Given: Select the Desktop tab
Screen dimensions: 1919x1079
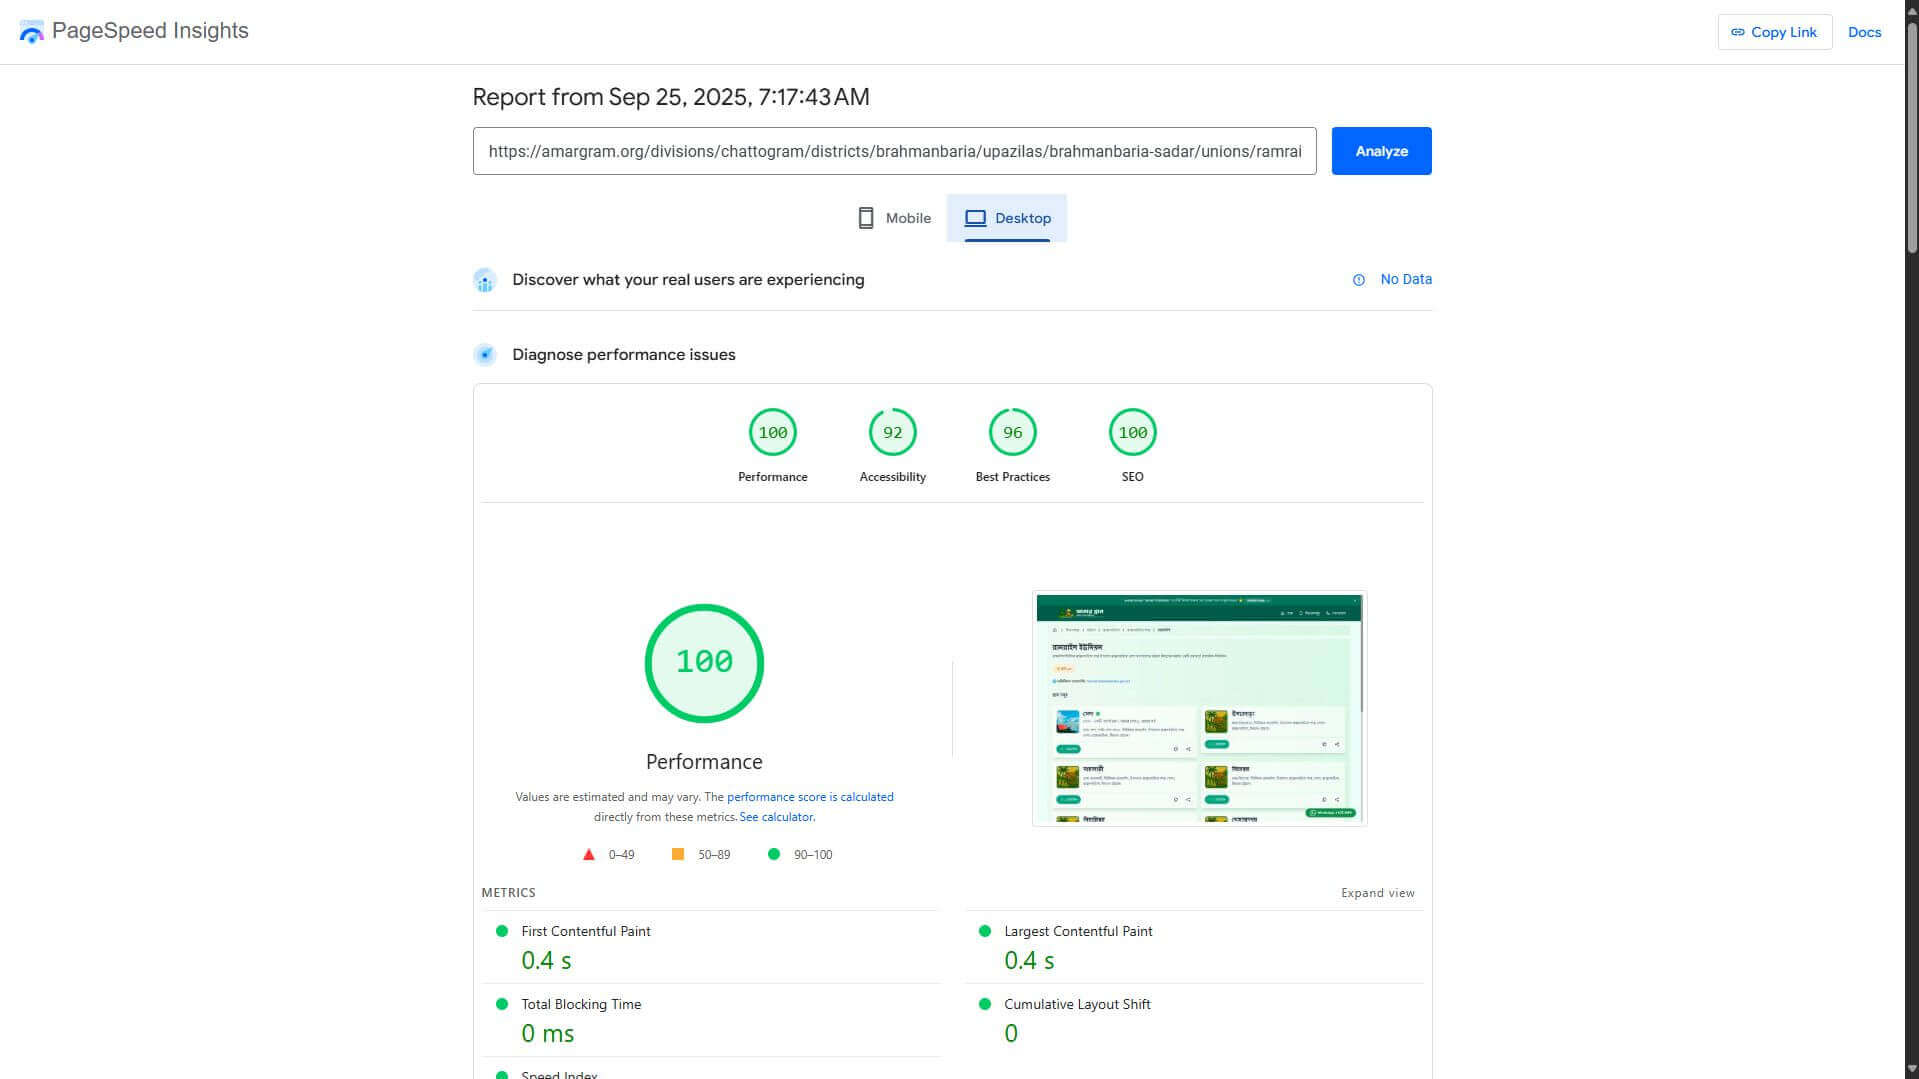Looking at the screenshot, I should (1007, 218).
